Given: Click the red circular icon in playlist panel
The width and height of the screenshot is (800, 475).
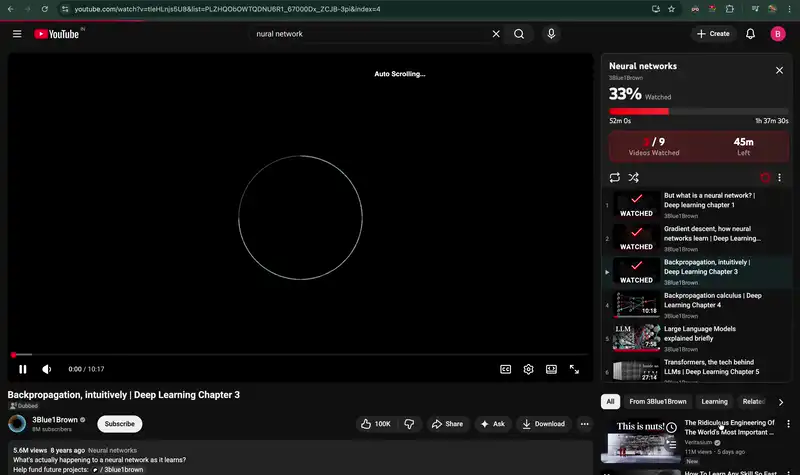Looking at the screenshot, I should (x=765, y=177).
